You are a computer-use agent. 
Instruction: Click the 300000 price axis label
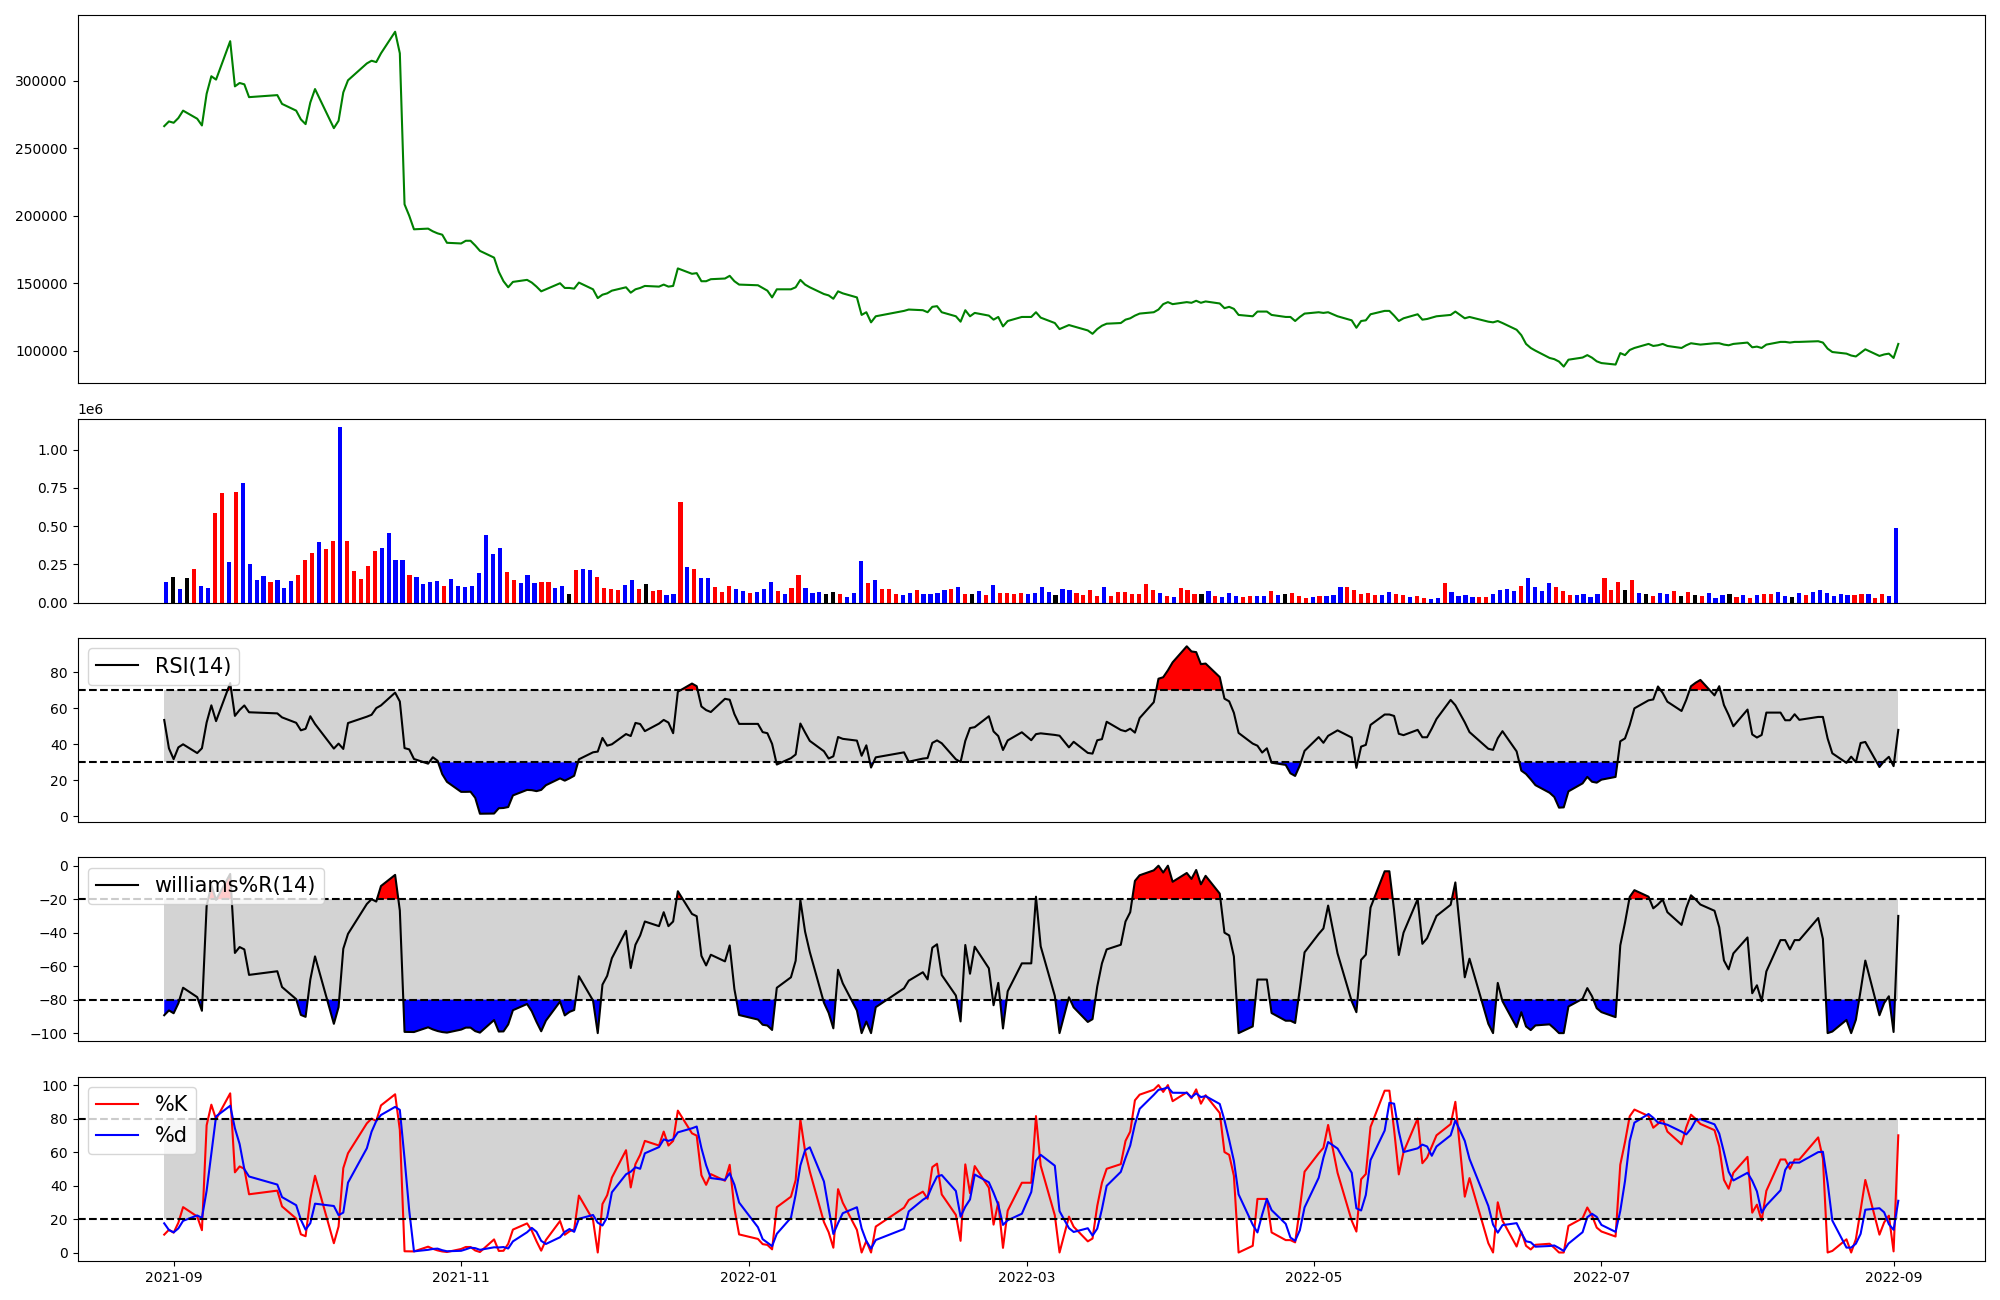click(40, 82)
